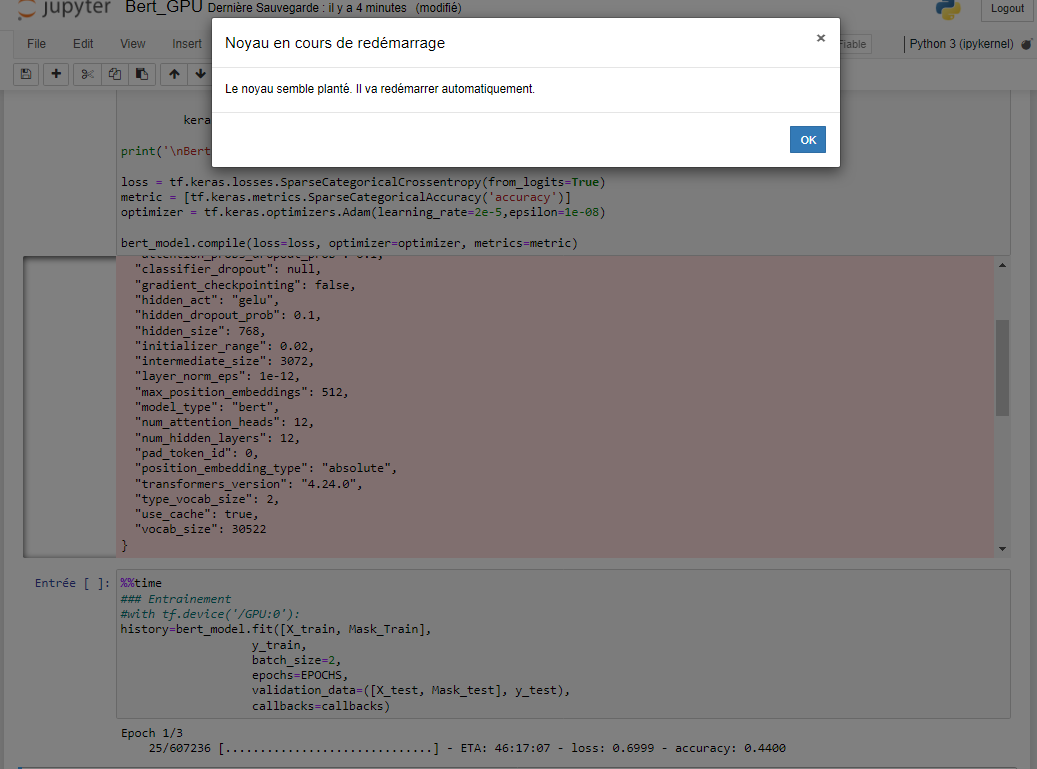Confirm the kernel restart dialog with OK
The image size is (1037, 769).
point(807,139)
